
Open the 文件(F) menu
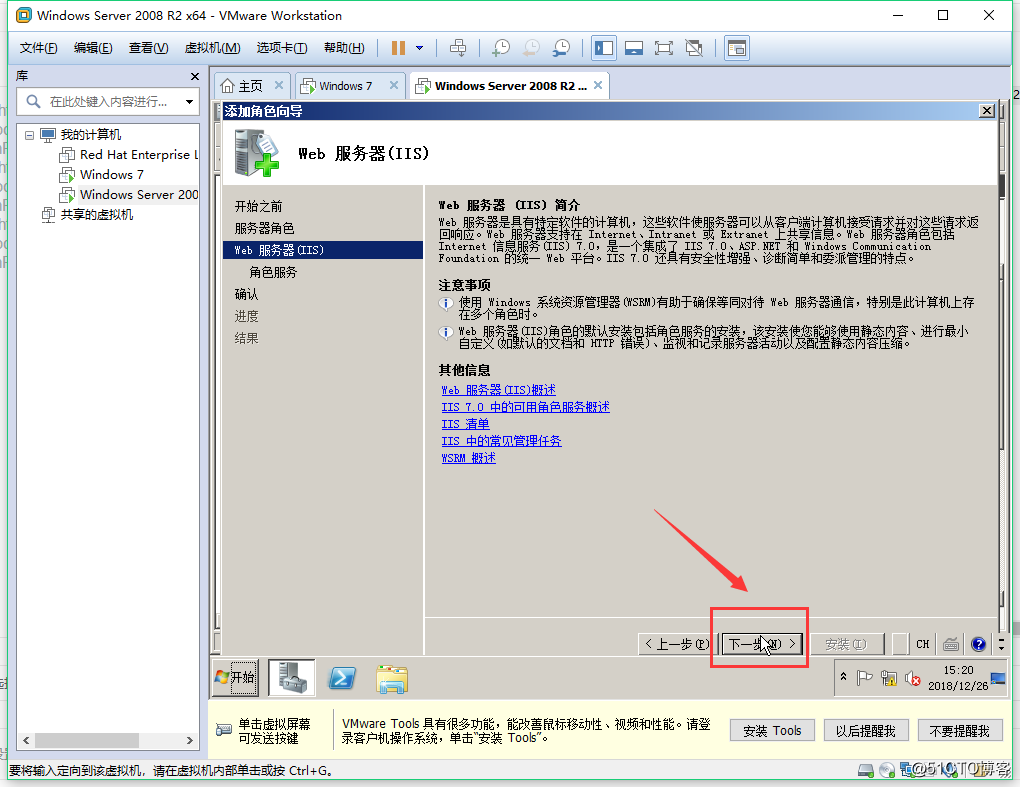click(x=38, y=48)
